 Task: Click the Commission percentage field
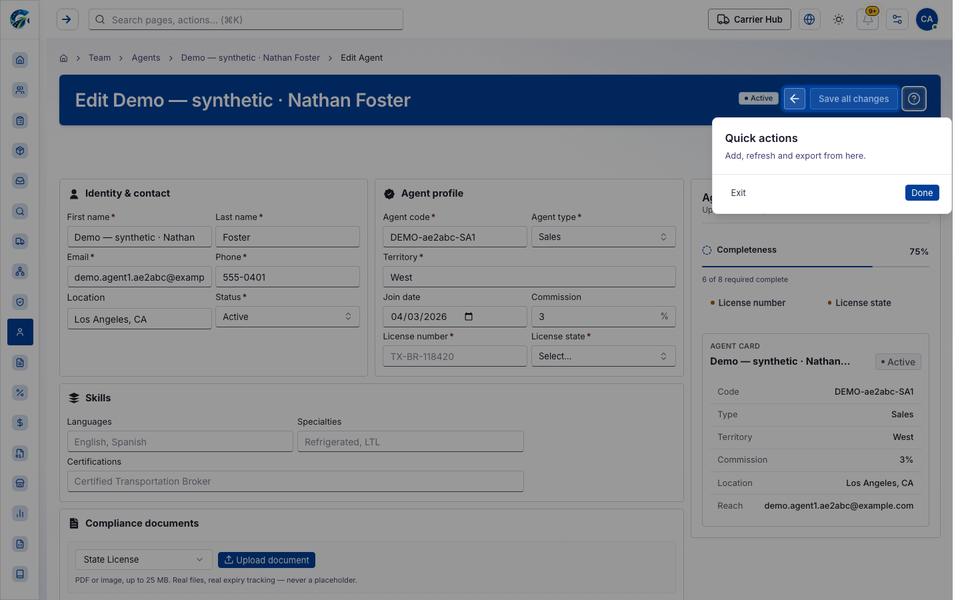[603, 317]
